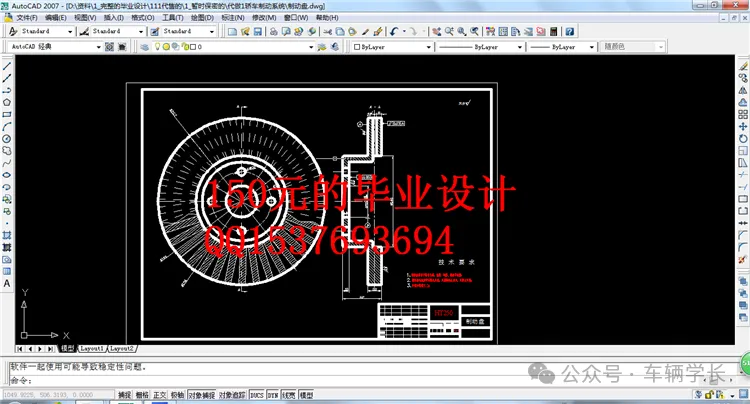Image resolution: width=750 pixels, height=404 pixels.
Task: Open the color control ByLayer dropdown
Action: [x=429, y=47]
